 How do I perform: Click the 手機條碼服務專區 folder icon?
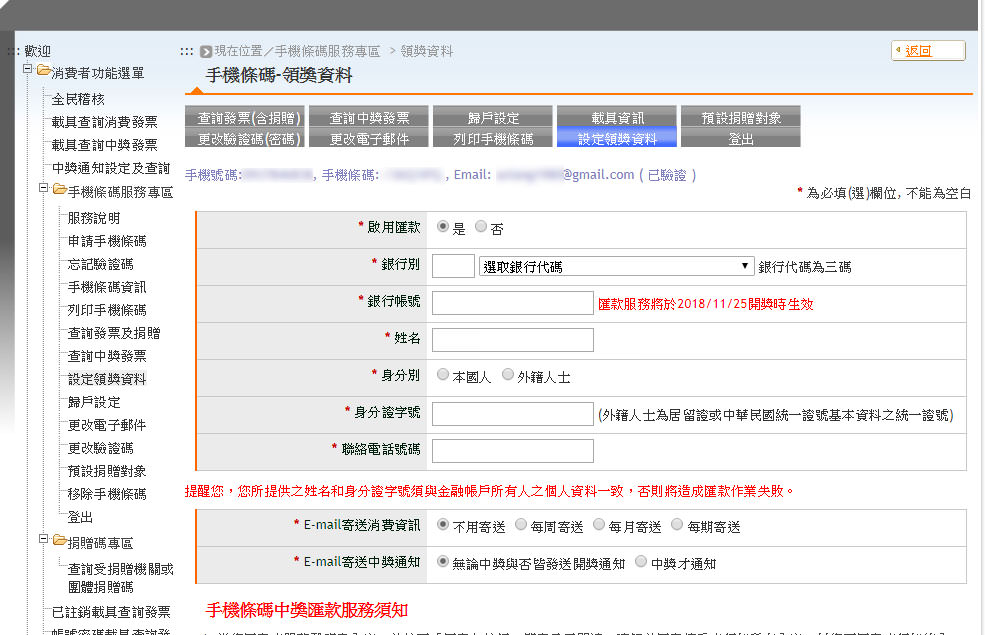[x=59, y=190]
